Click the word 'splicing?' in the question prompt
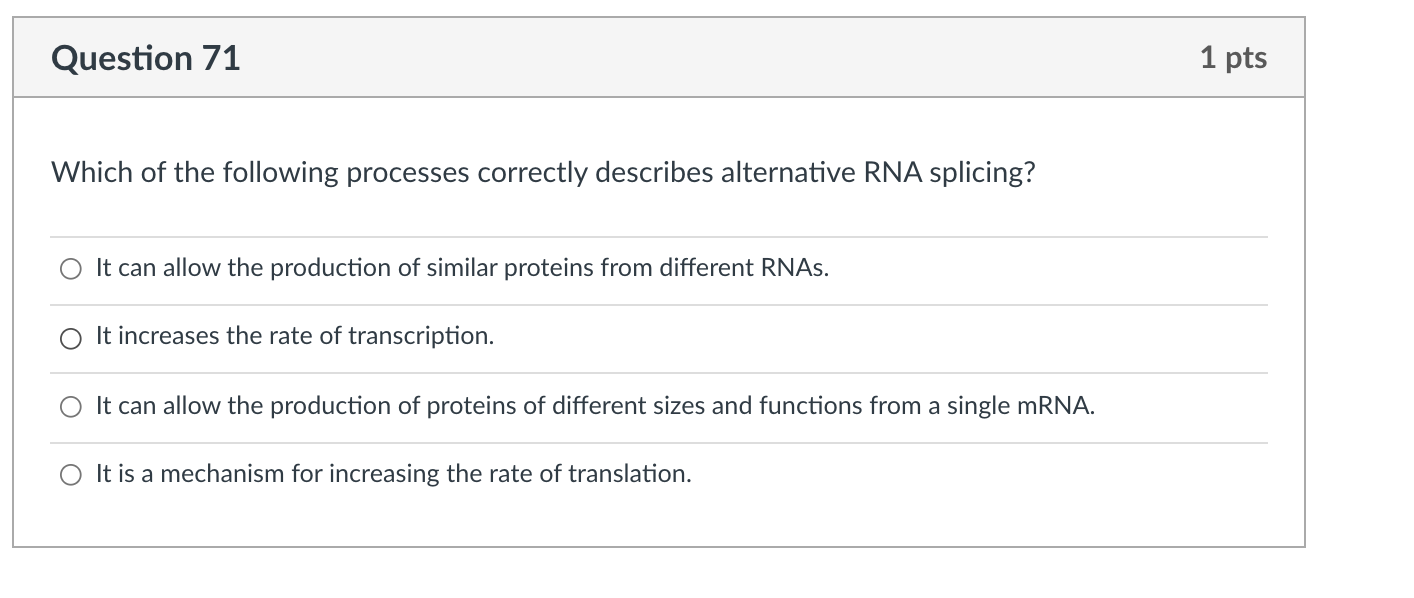 tap(982, 173)
